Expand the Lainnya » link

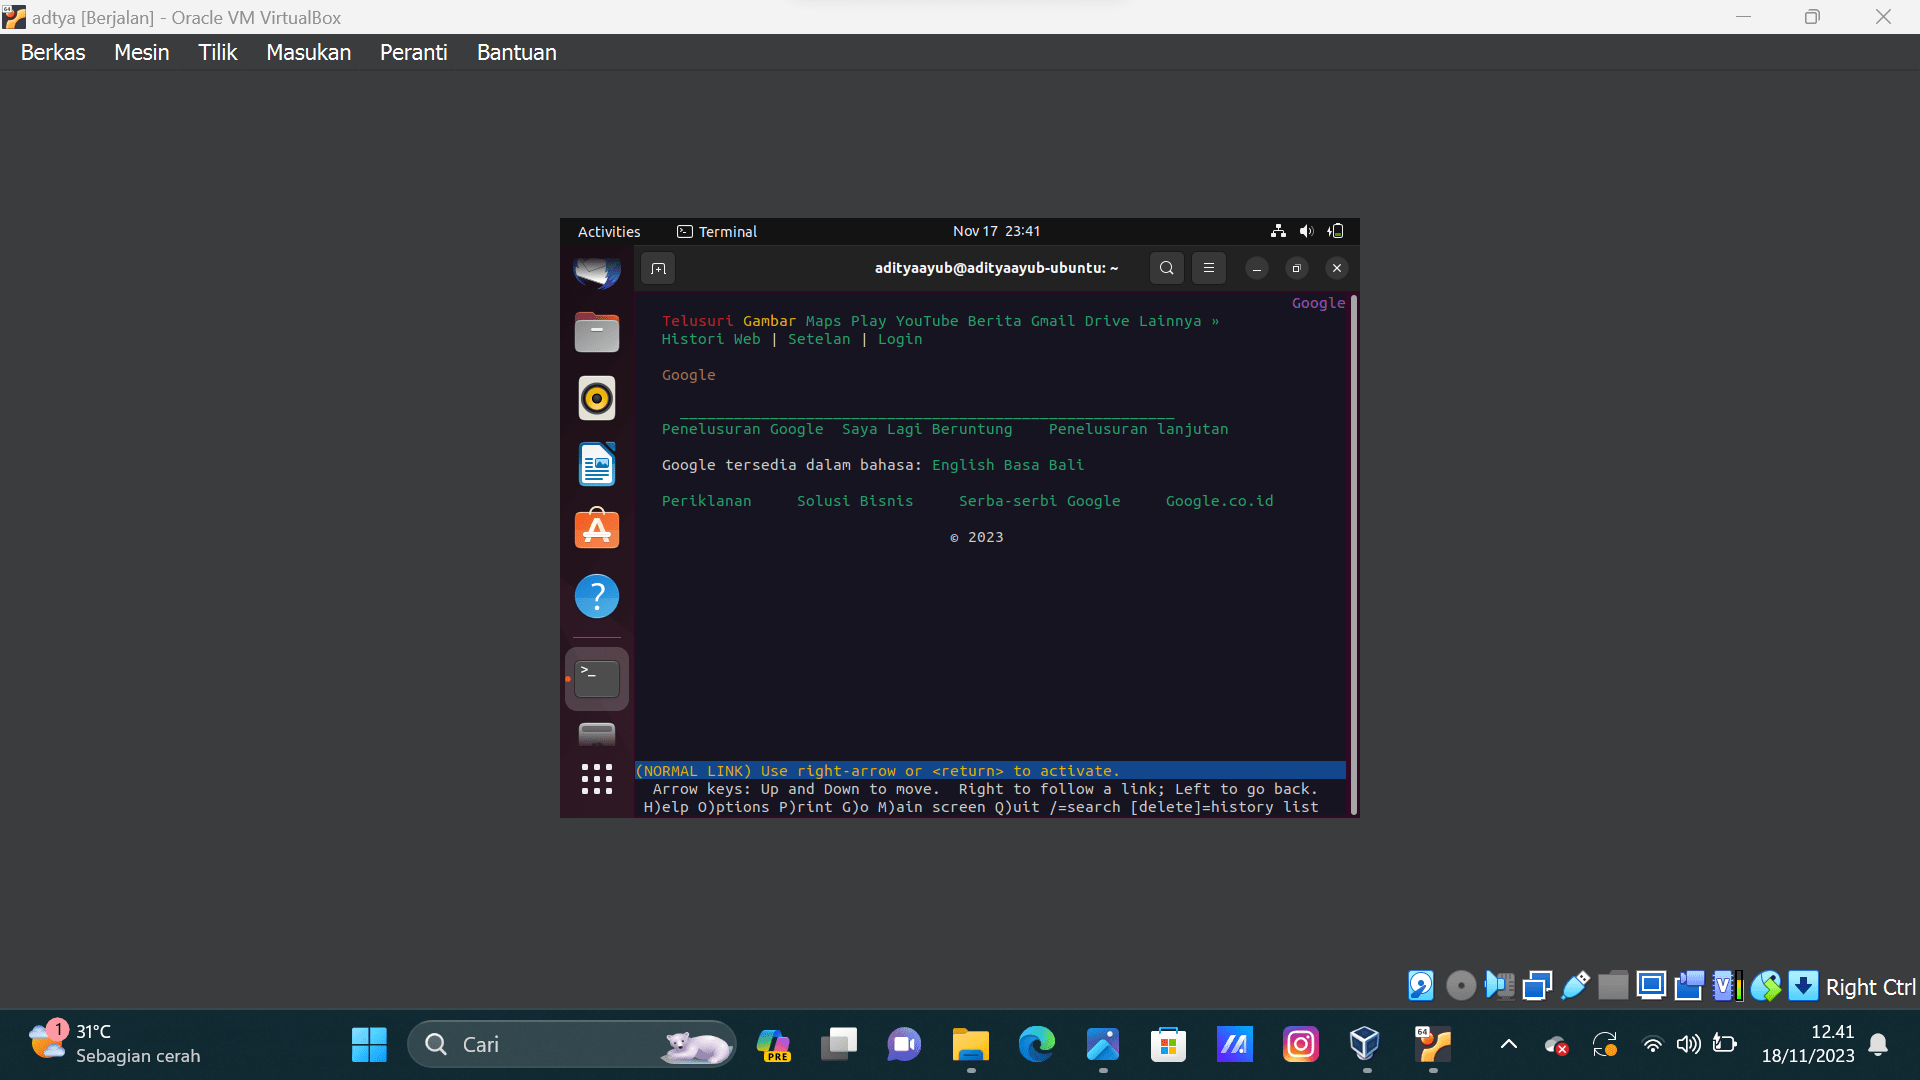(x=1179, y=321)
